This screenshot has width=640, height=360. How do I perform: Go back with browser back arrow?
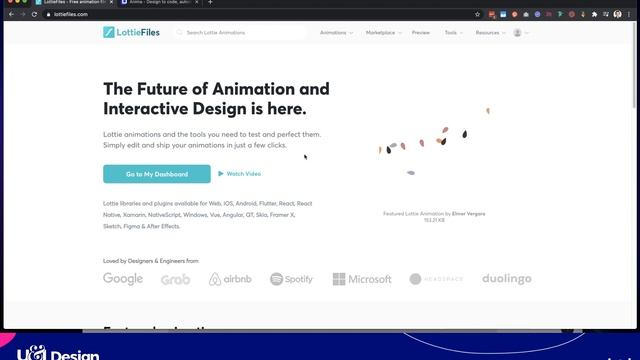(x=11, y=14)
